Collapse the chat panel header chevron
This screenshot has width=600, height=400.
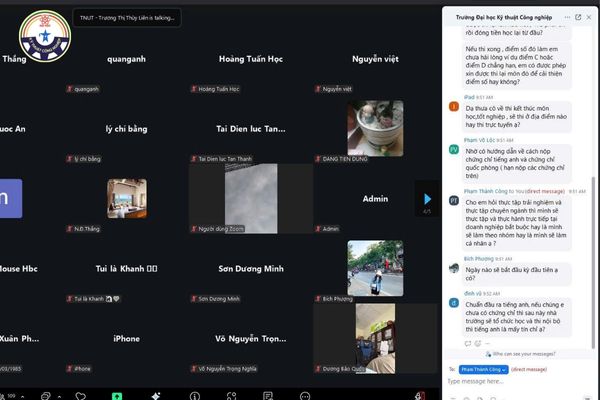(x=565, y=17)
